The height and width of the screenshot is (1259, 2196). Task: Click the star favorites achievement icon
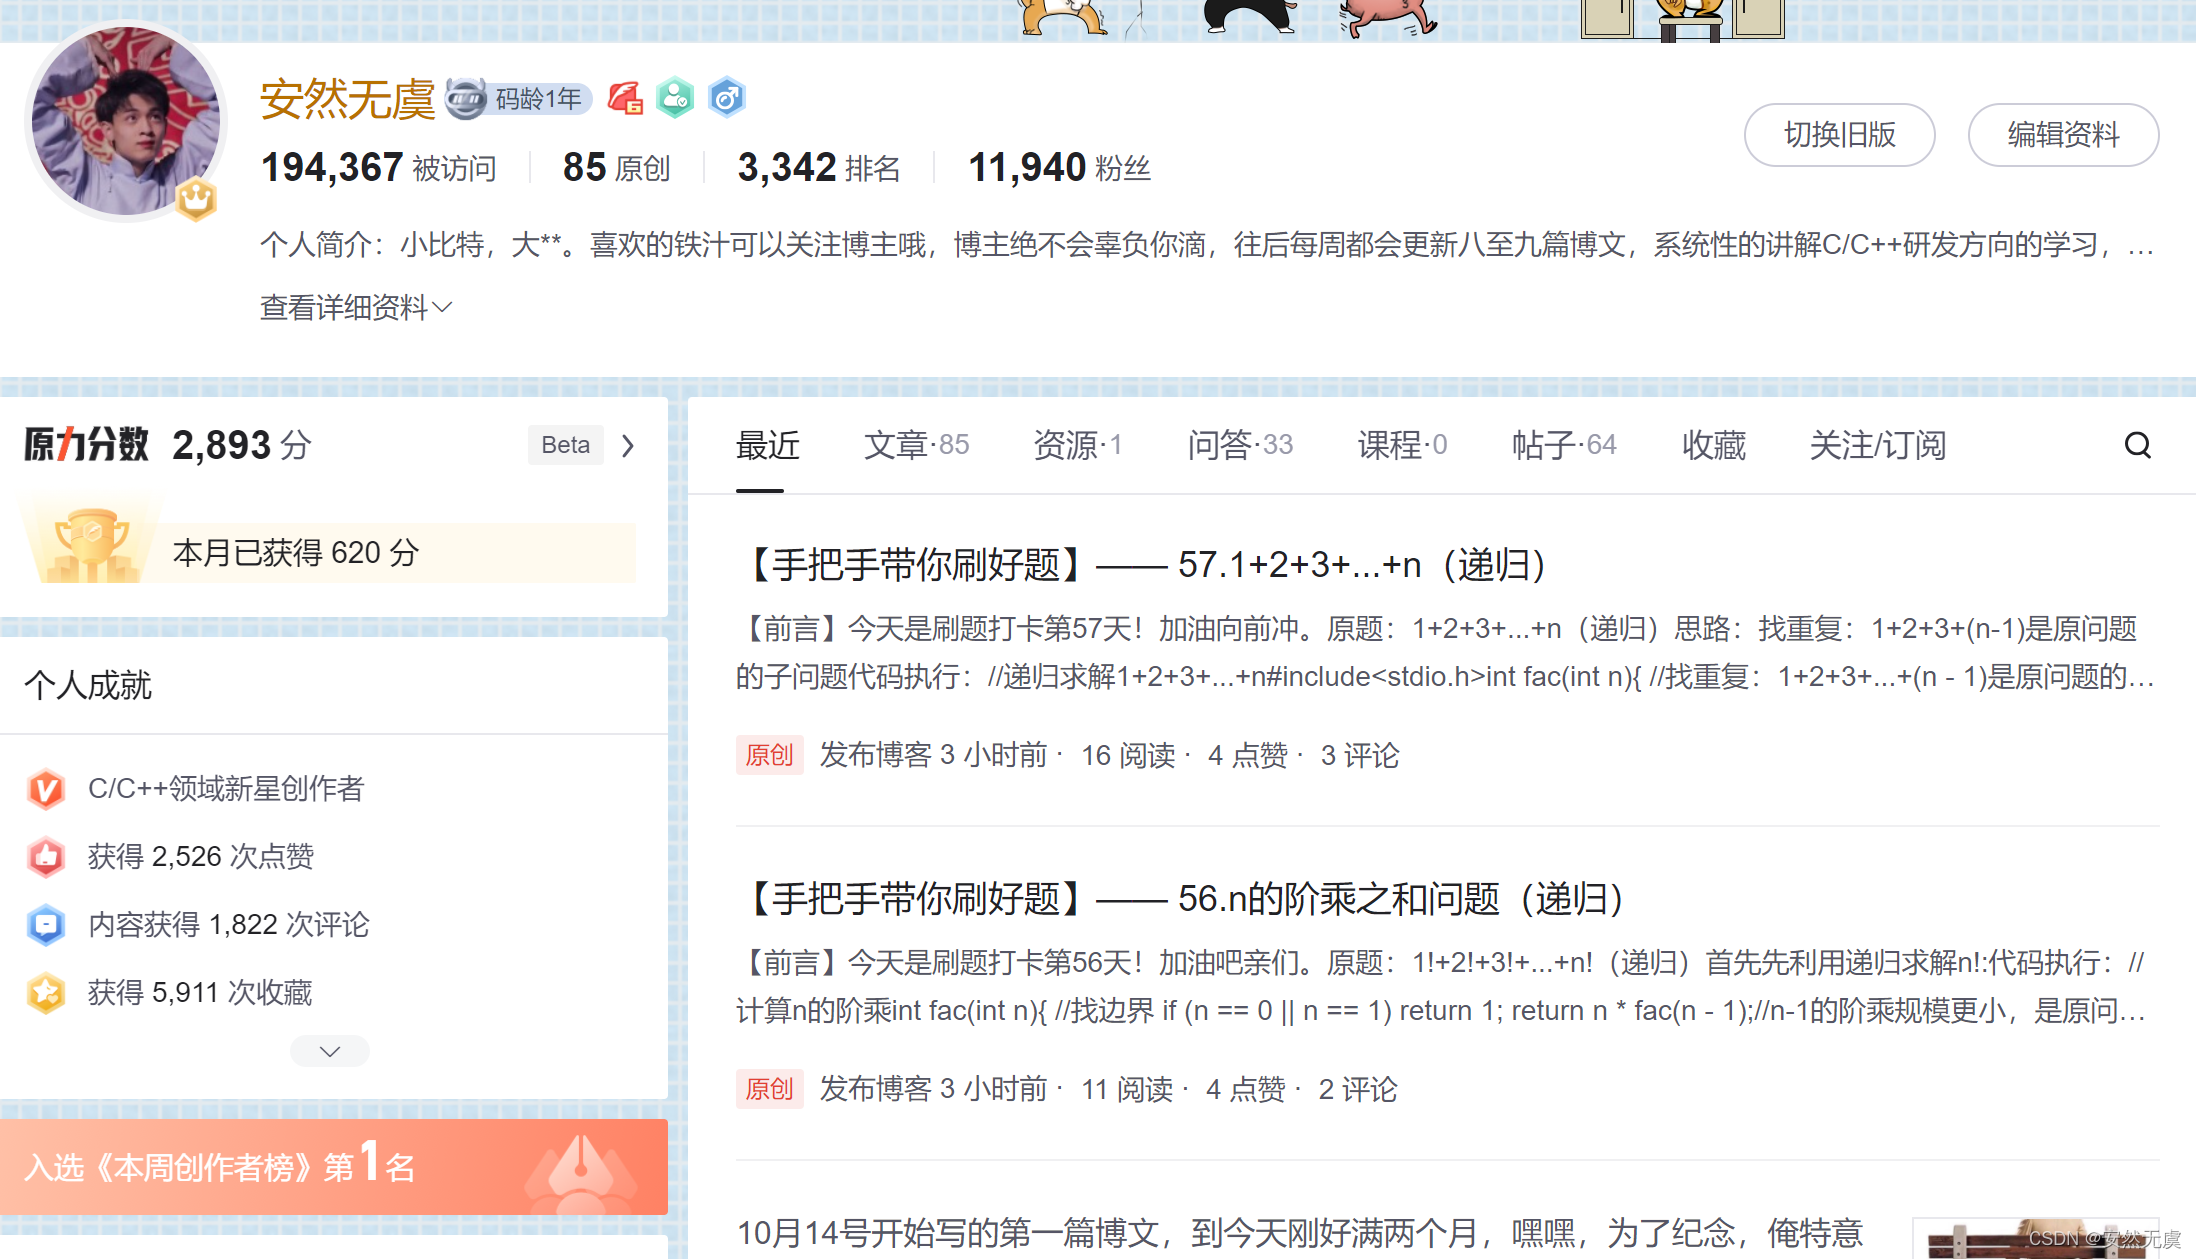click(46, 993)
